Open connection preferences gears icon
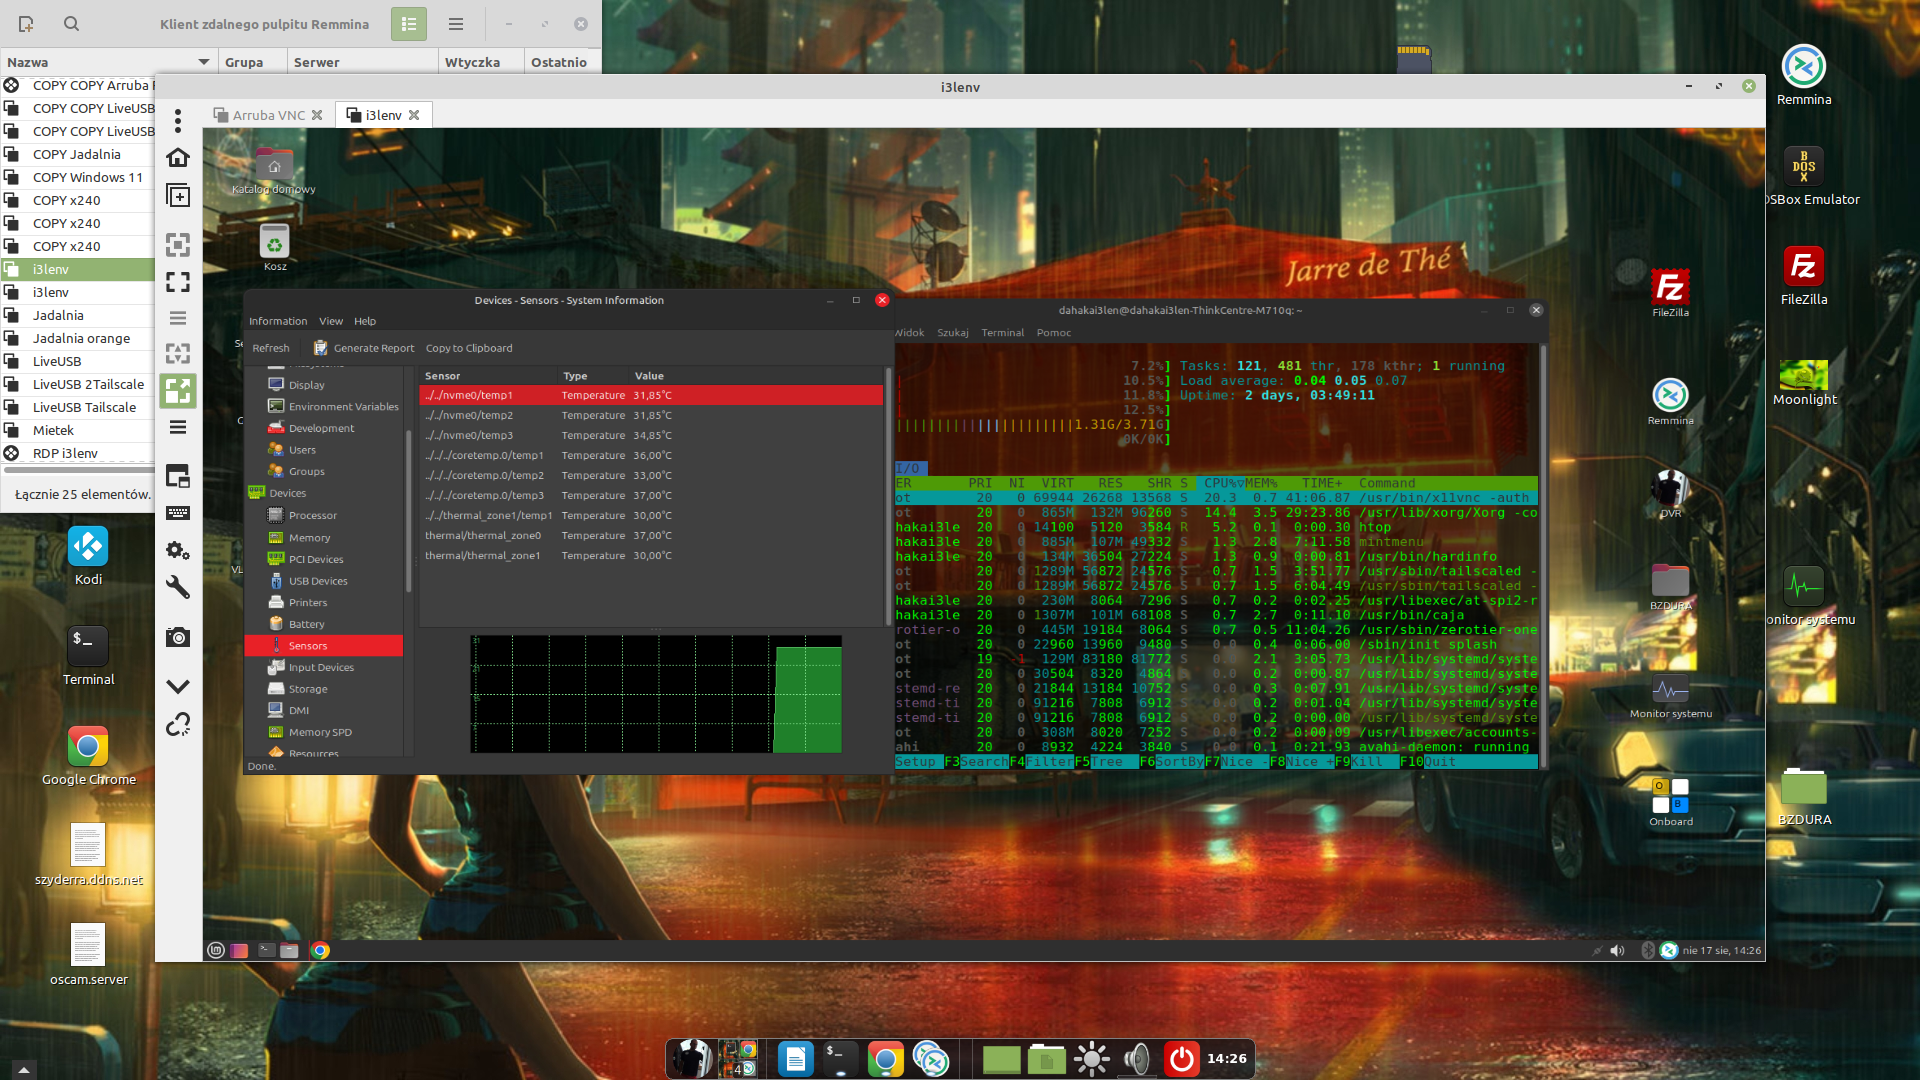1920x1080 pixels. 178,550
